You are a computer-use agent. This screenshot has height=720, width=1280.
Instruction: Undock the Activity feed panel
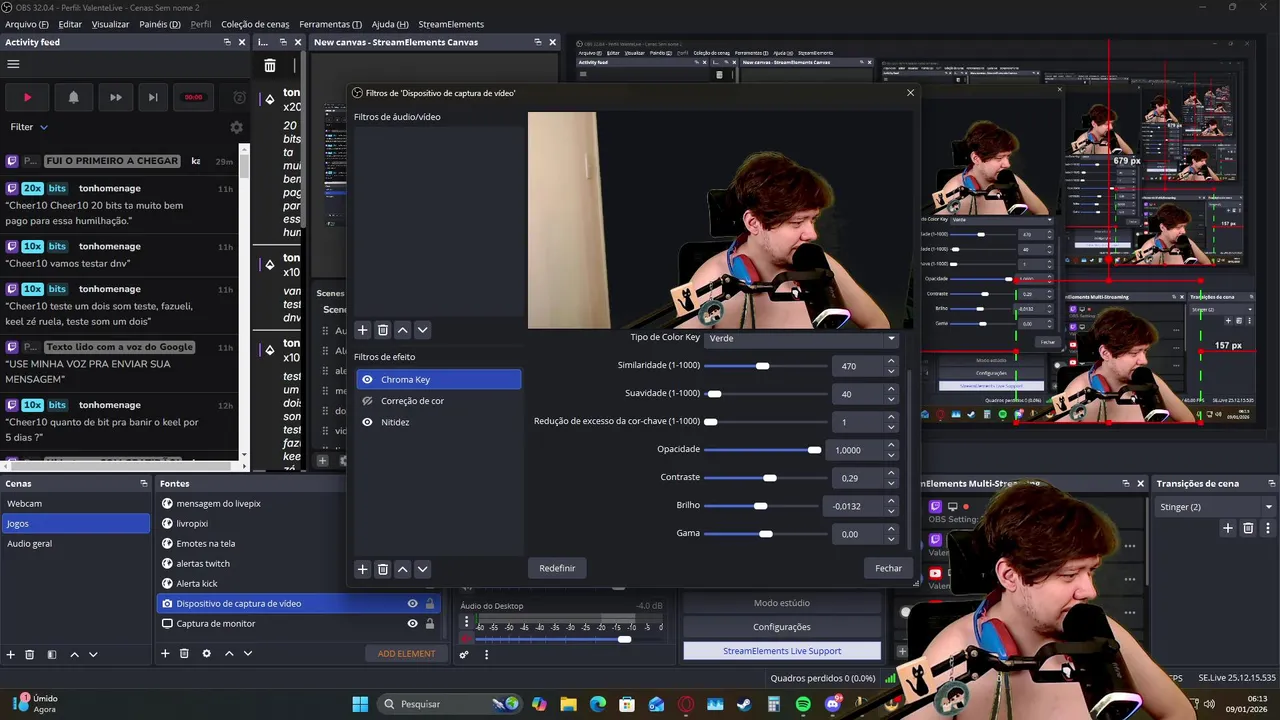227,42
